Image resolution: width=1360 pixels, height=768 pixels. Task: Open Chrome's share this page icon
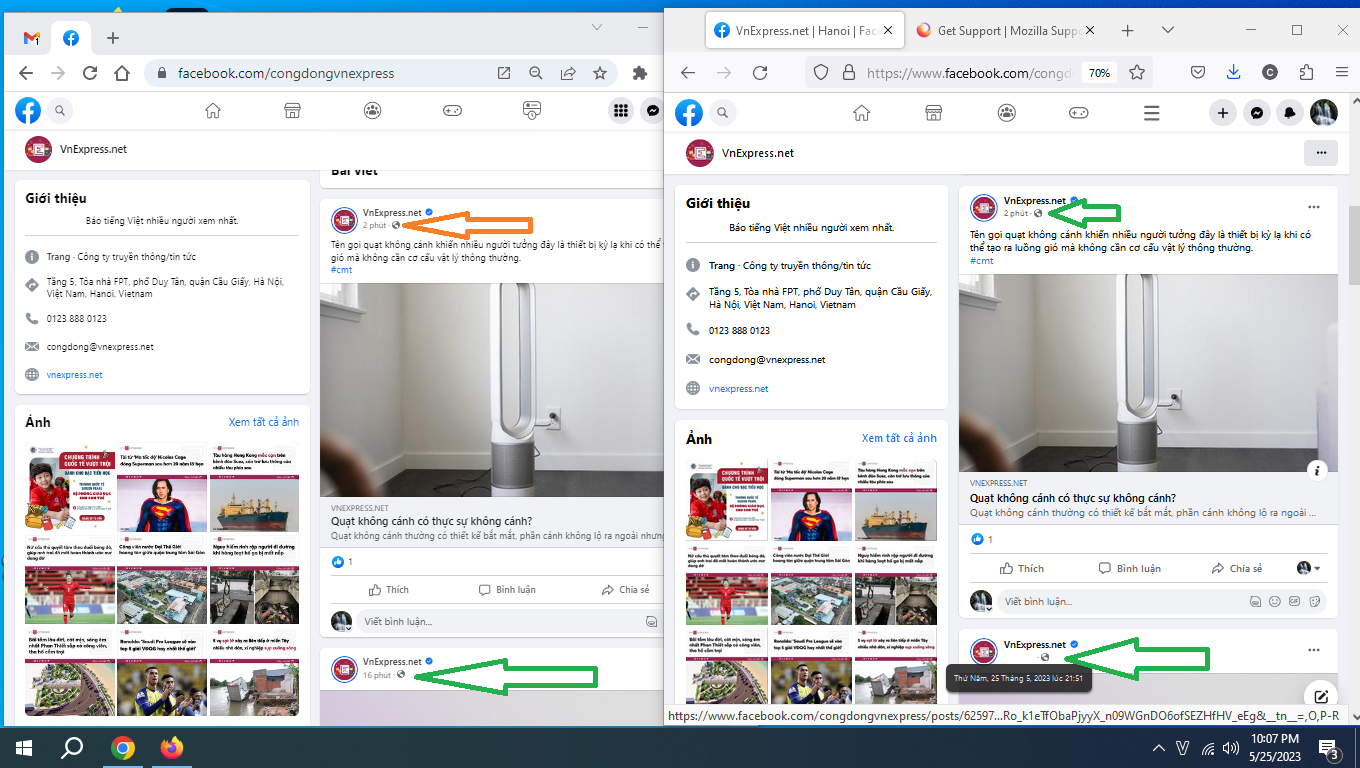coord(568,73)
